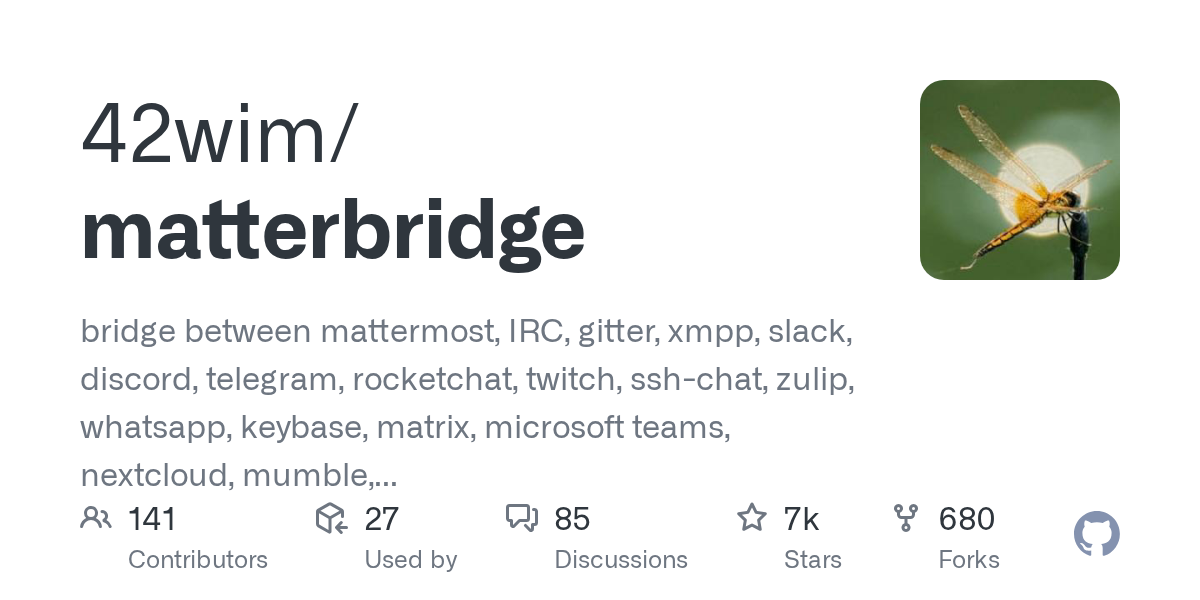Viewport: 1200px width, 600px height.
Task: Click the GitHub Octocat logo
Action: pyautogui.click(x=1096, y=535)
